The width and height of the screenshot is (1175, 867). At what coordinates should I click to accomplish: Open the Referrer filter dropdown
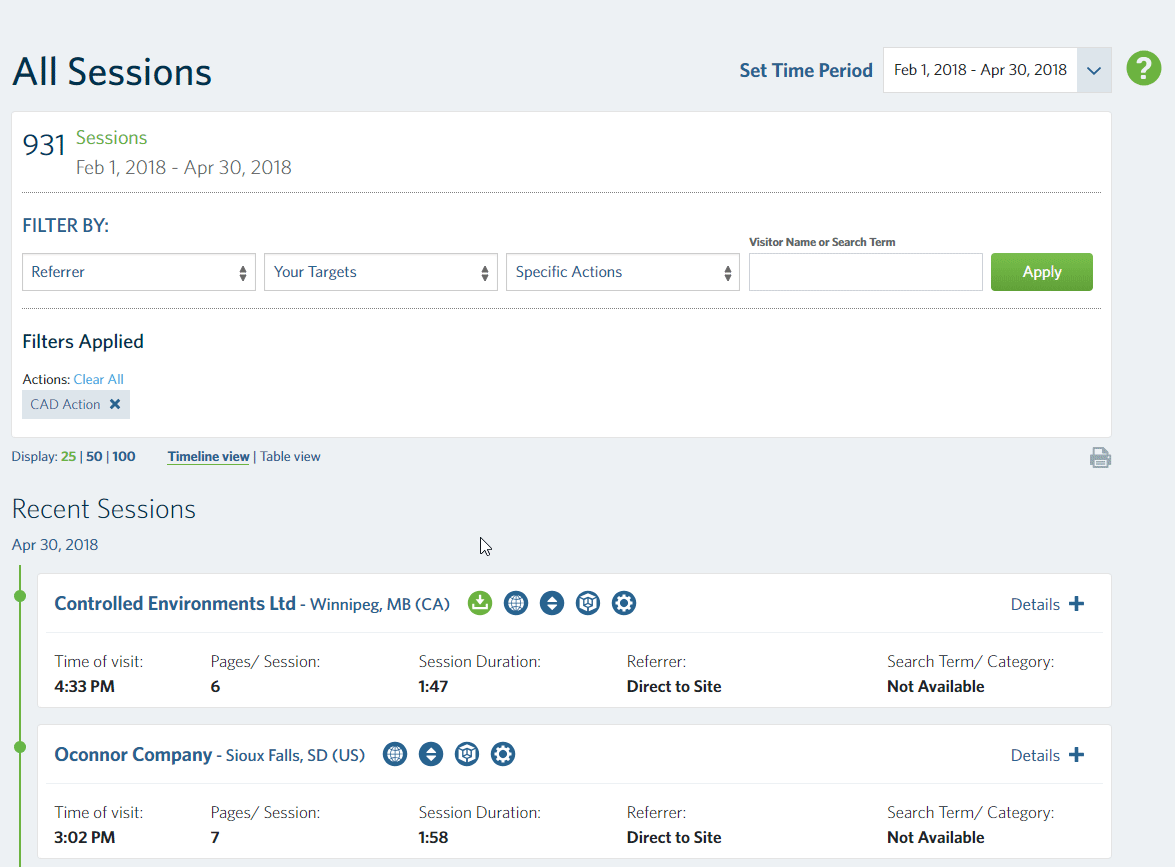139,272
